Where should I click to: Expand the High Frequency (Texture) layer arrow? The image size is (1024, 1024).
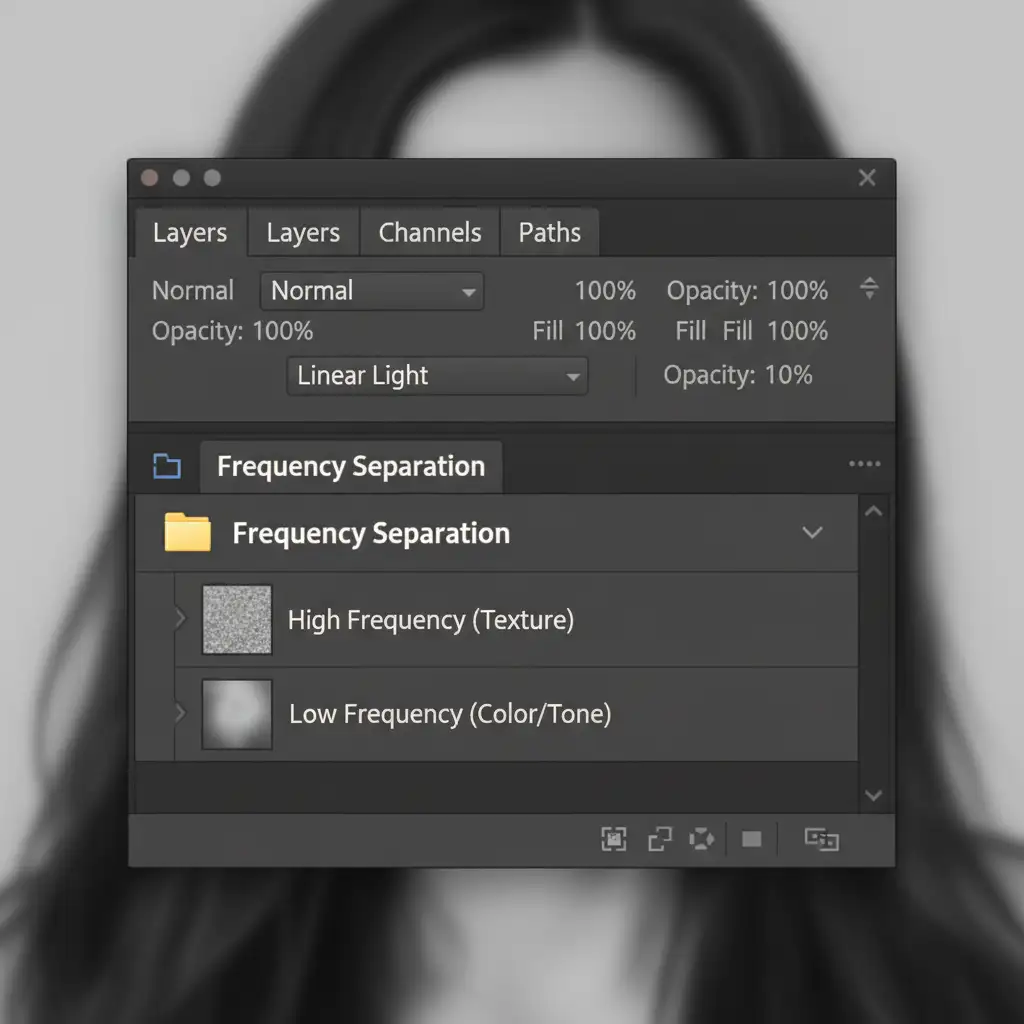[x=181, y=620]
